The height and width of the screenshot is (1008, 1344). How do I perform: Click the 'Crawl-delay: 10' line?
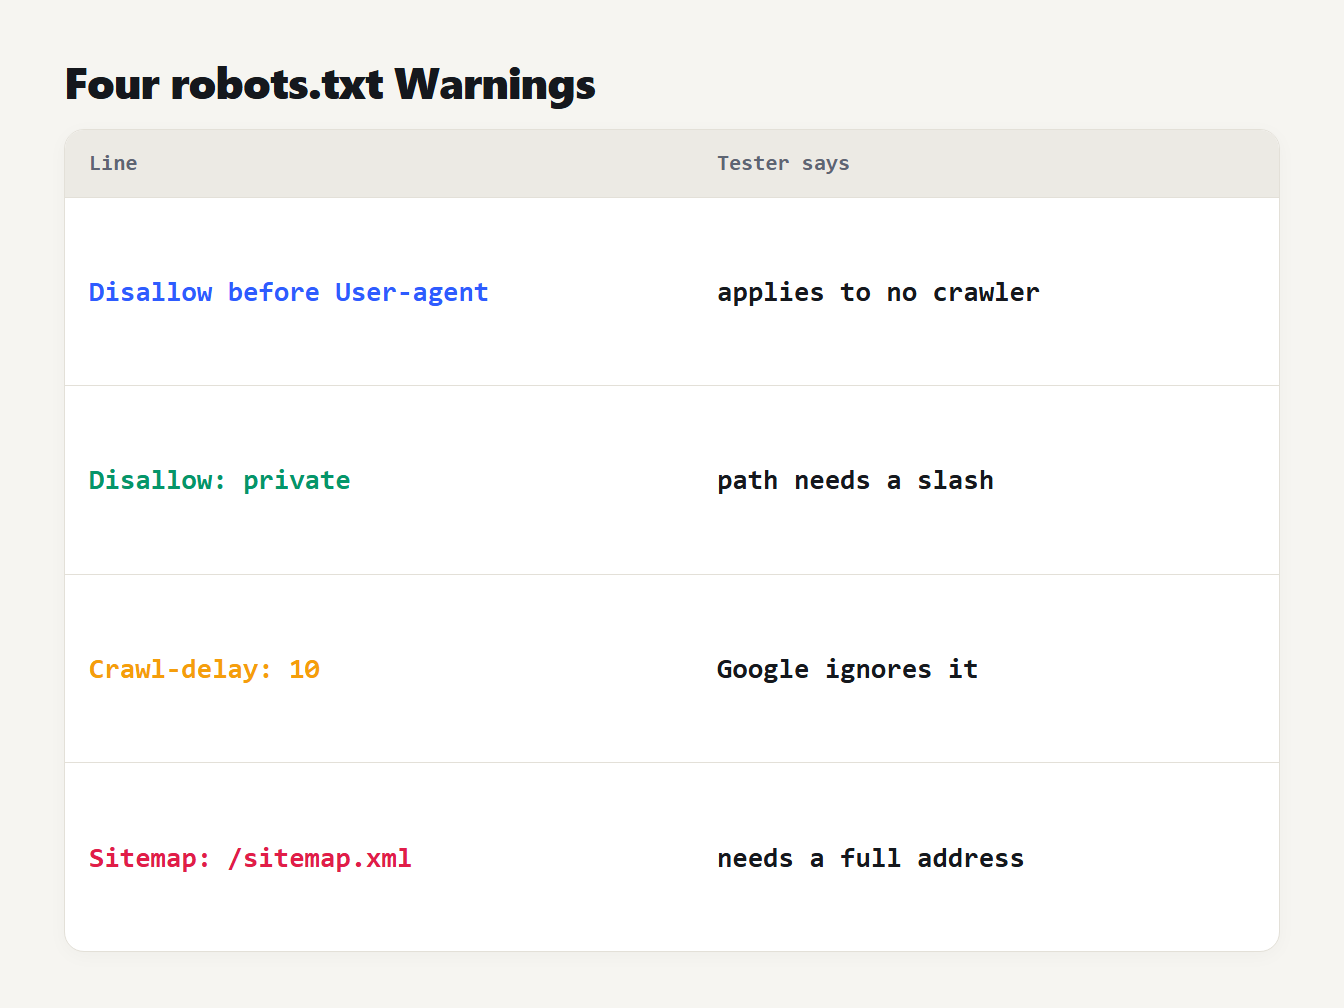tap(204, 669)
